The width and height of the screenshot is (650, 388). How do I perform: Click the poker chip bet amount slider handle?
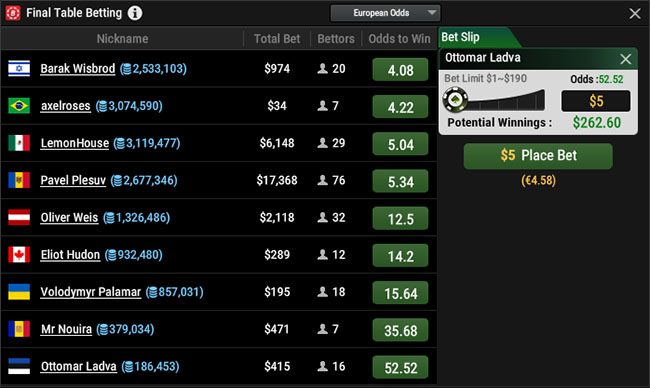455,99
